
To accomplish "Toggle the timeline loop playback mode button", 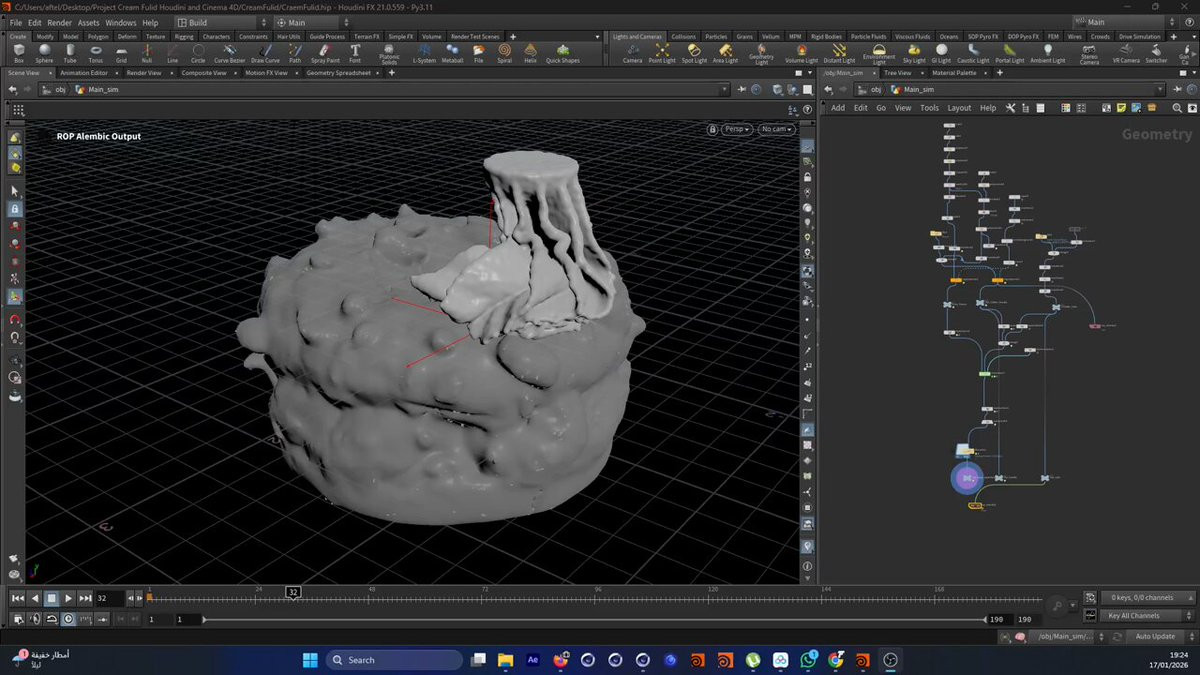I will pyautogui.click(x=51, y=619).
